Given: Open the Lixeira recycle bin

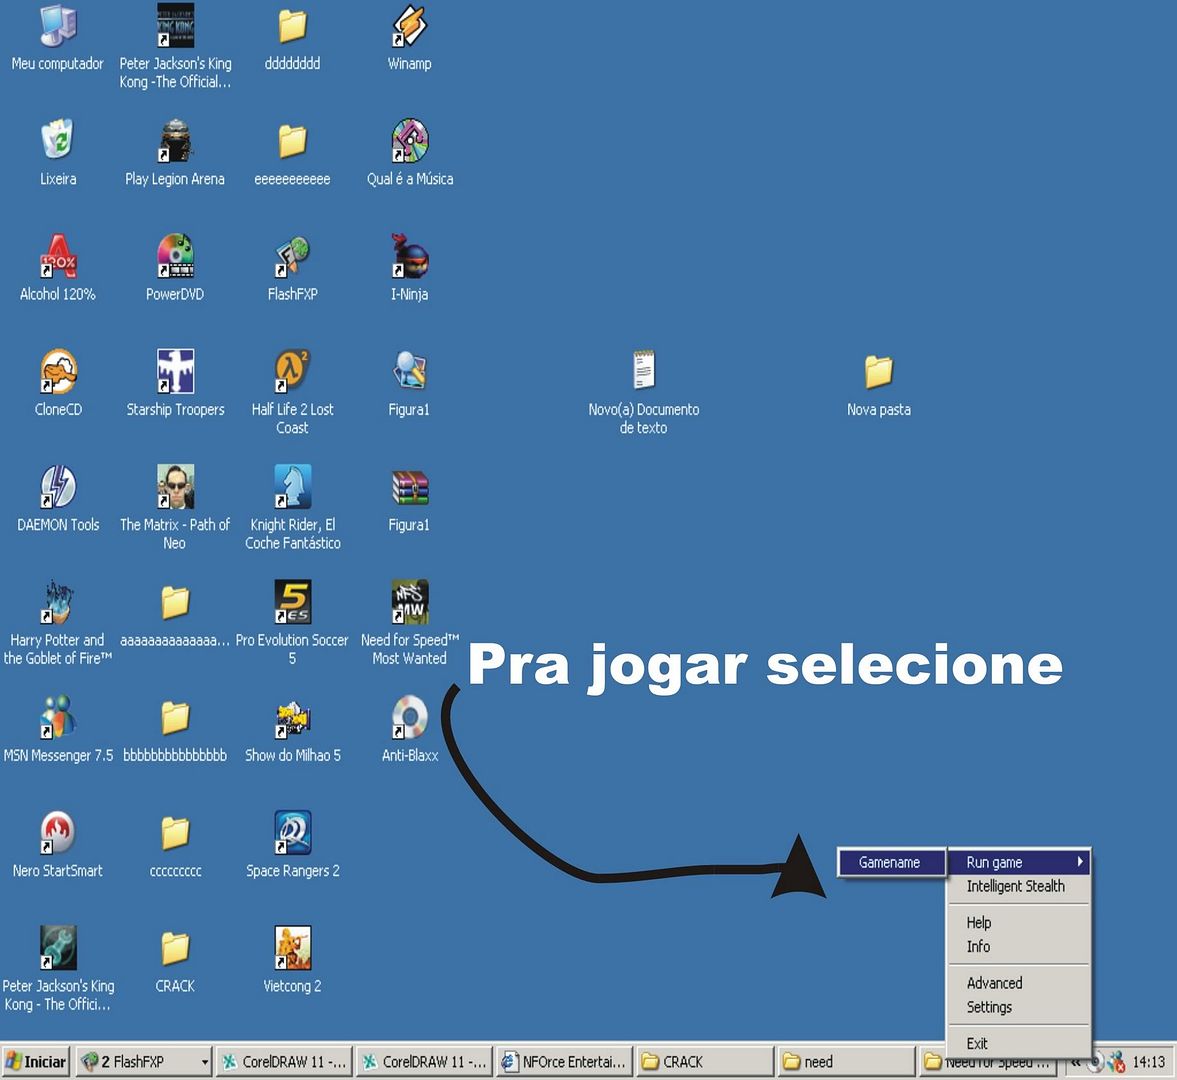Looking at the screenshot, I should point(58,141).
